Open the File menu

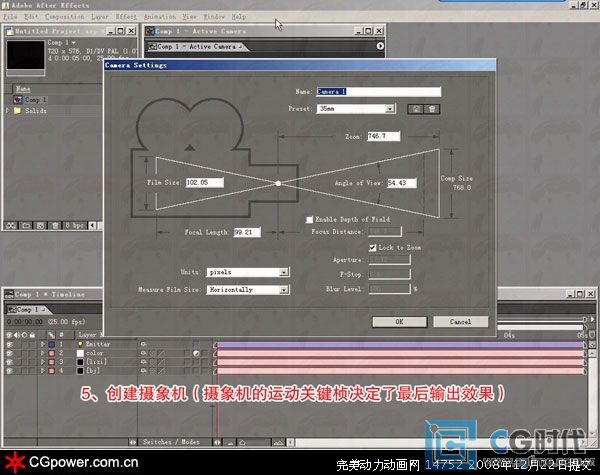click(x=10, y=17)
